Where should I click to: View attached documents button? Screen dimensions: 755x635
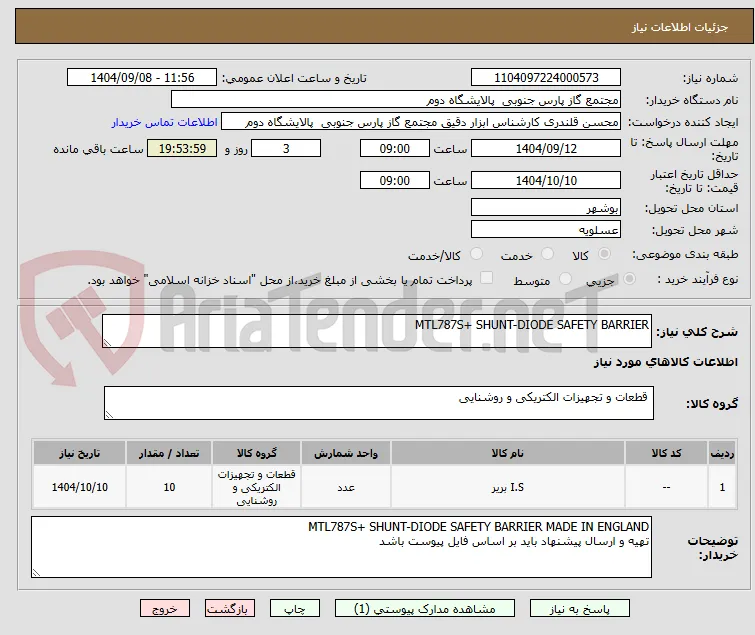click(x=425, y=609)
